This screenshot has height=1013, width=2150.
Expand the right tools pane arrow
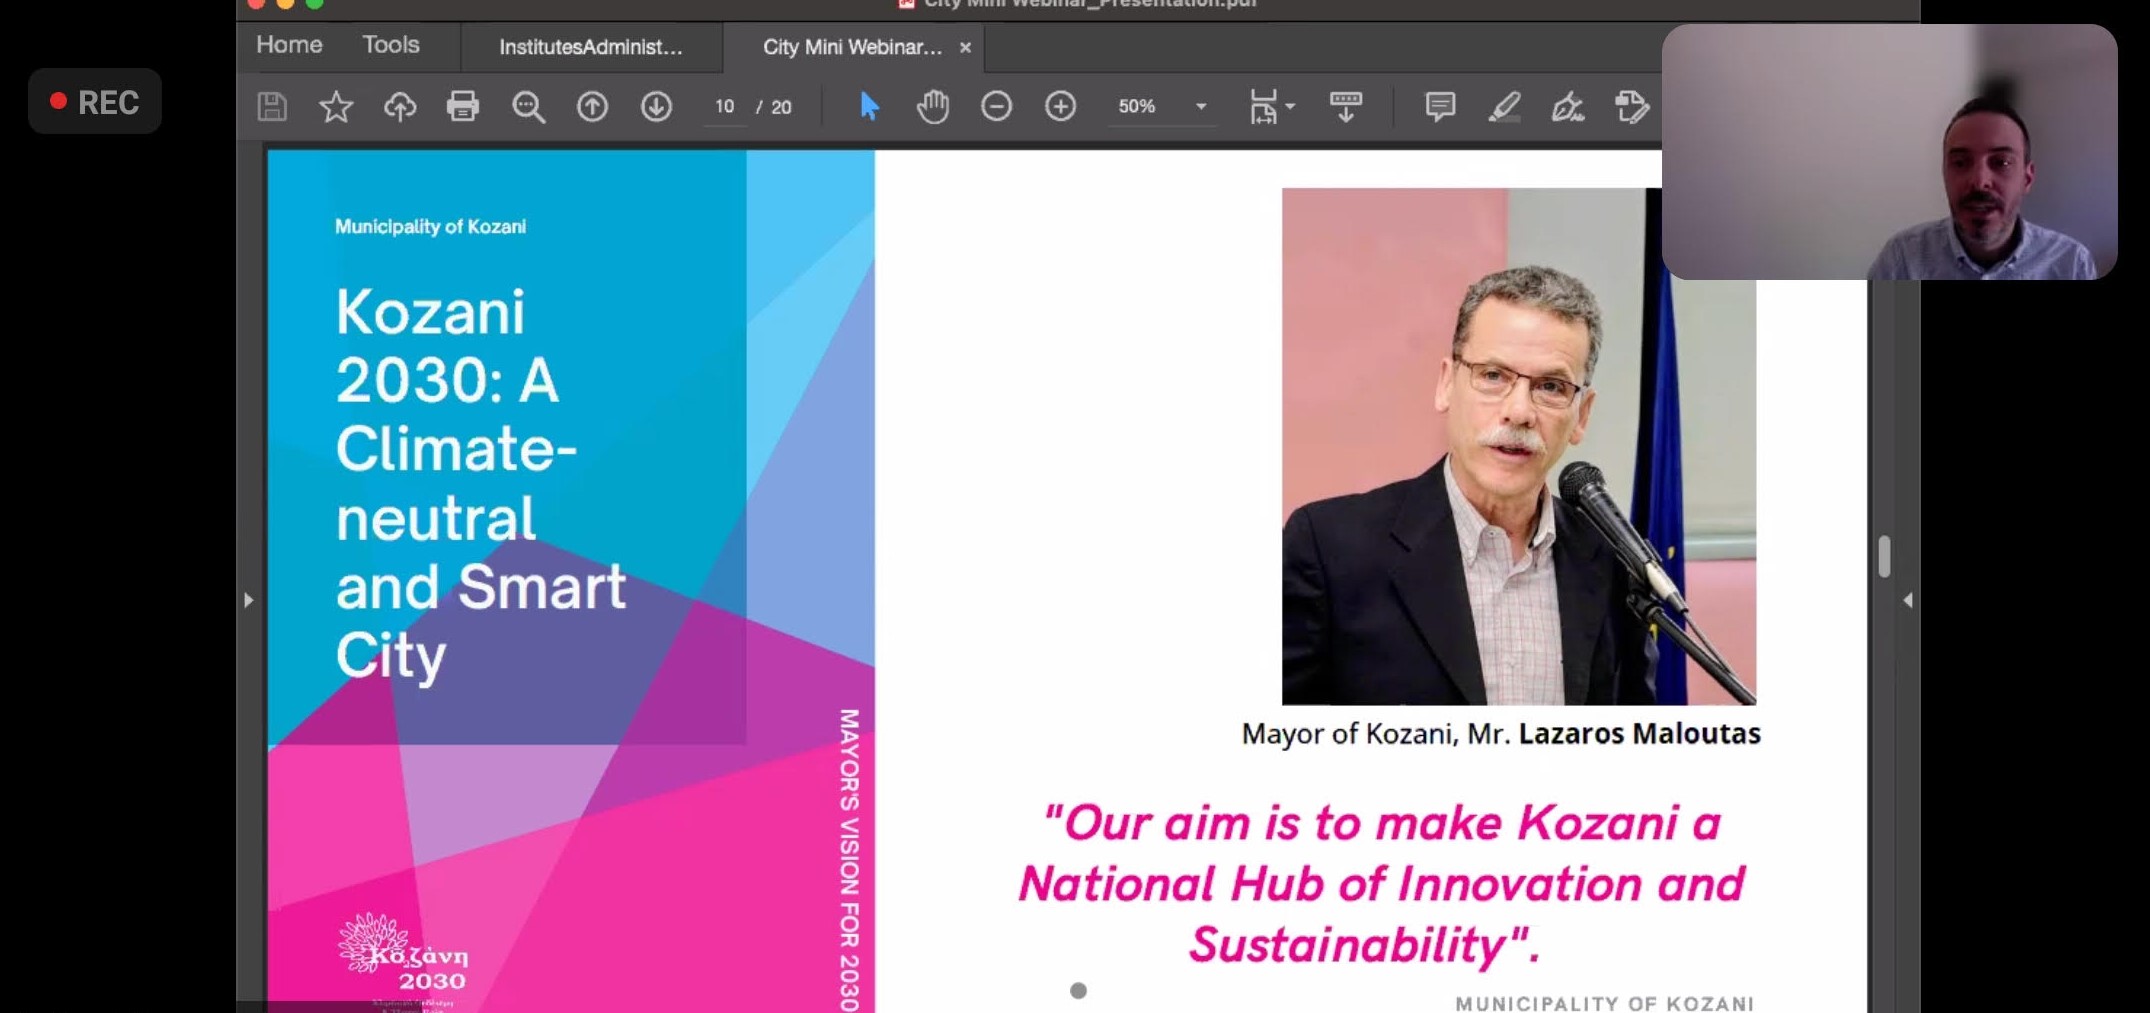coord(1907,600)
